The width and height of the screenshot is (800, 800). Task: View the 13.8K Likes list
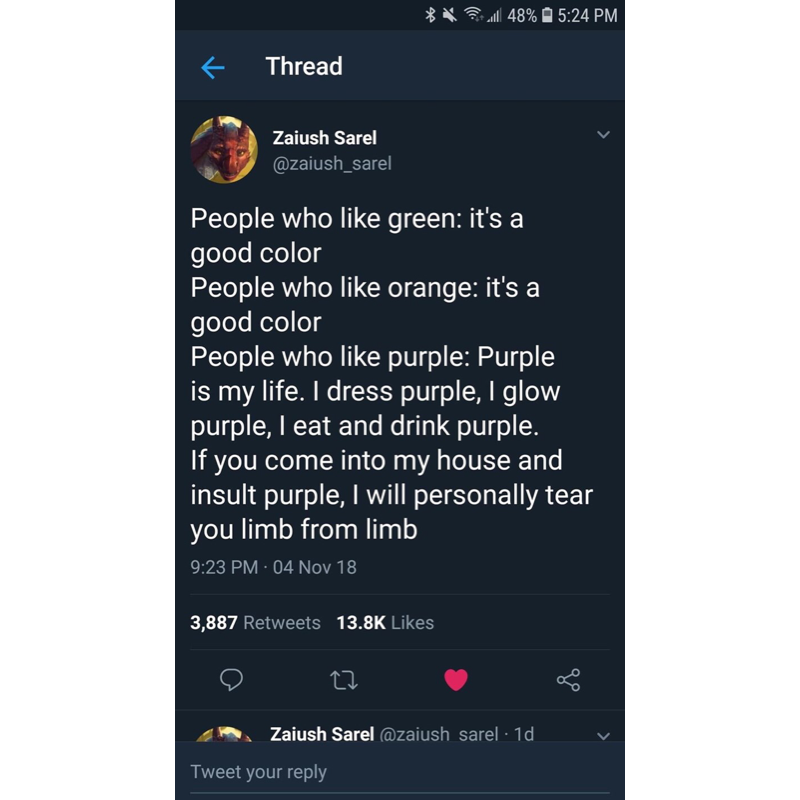click(385, 622)
